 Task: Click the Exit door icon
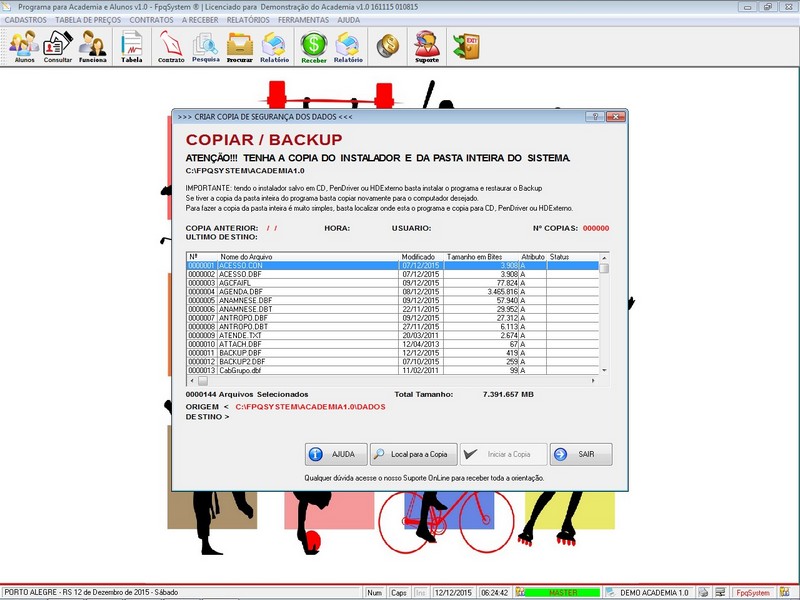point(466,46)
